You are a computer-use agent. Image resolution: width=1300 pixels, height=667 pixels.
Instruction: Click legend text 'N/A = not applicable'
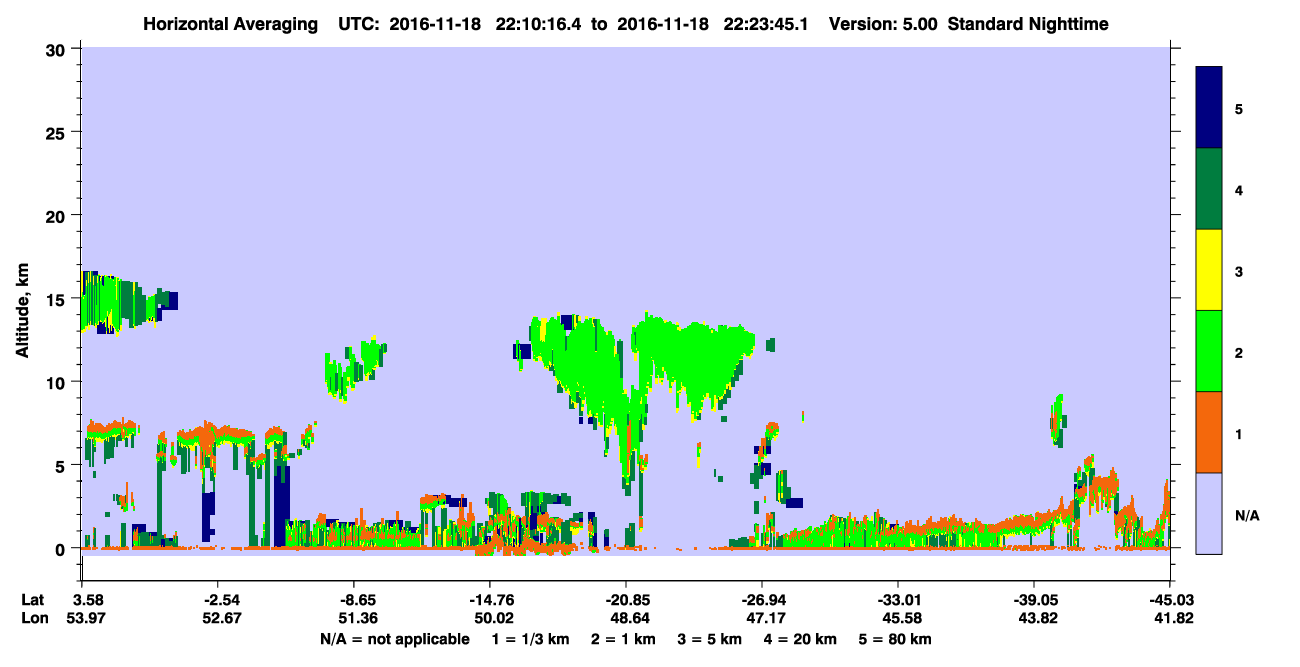[394, 639]
